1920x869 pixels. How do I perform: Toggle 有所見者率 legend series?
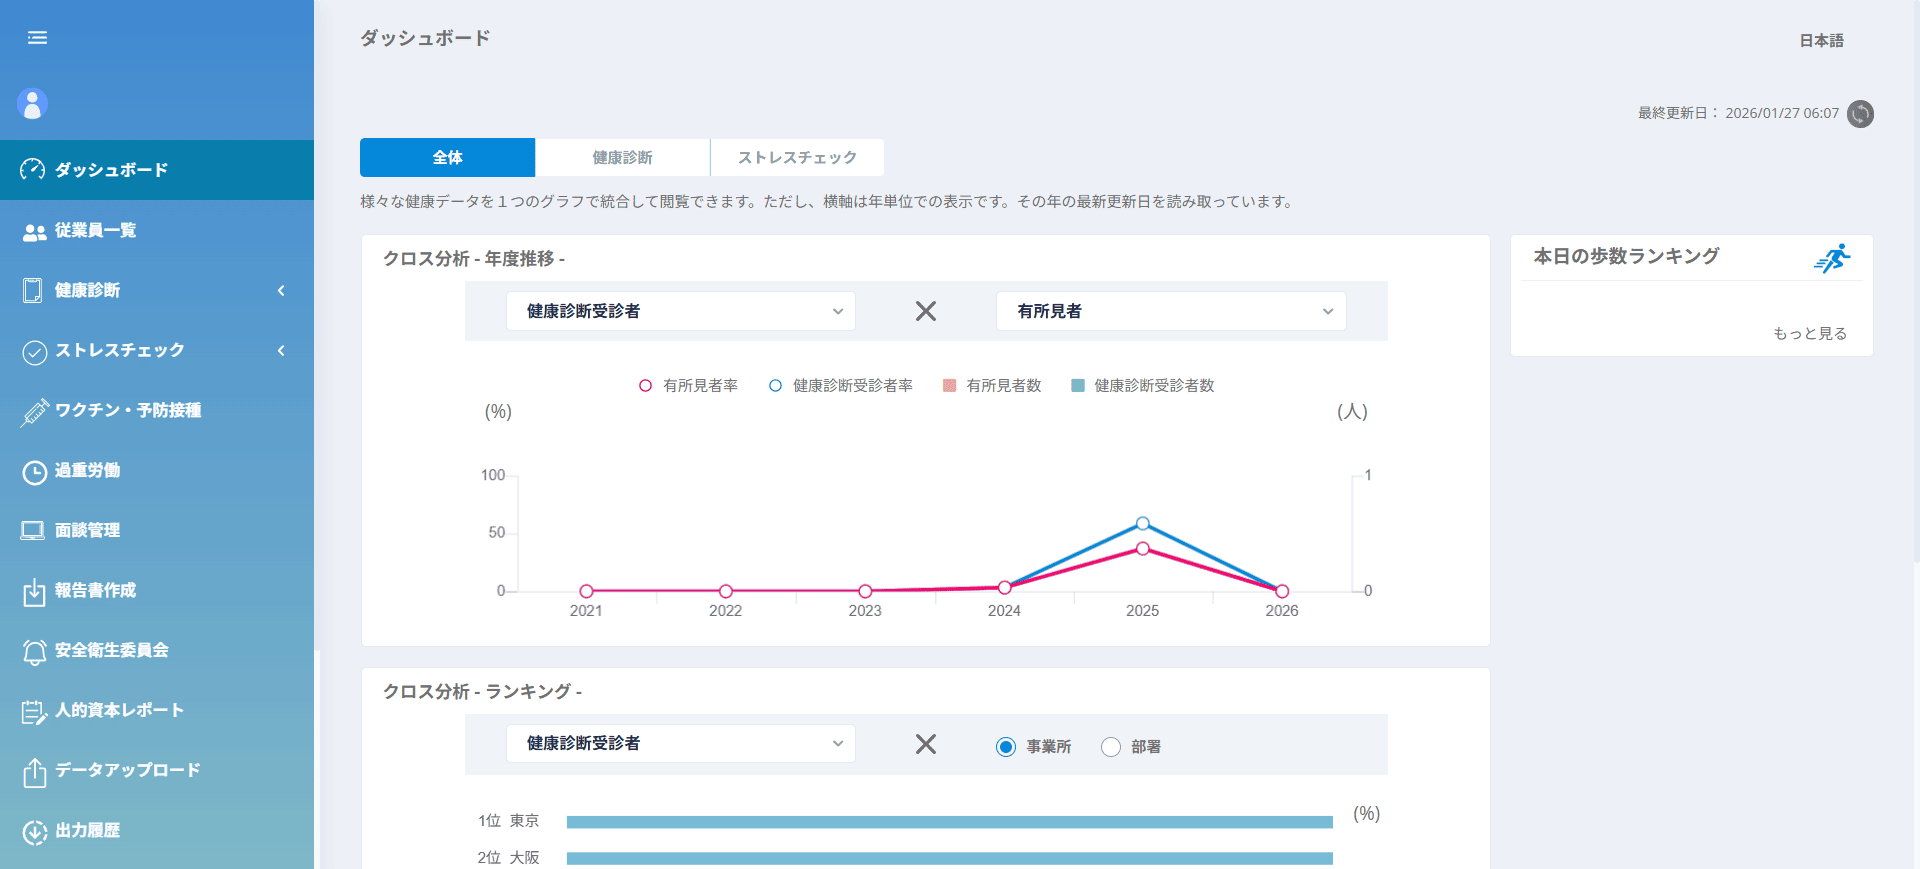689,386
